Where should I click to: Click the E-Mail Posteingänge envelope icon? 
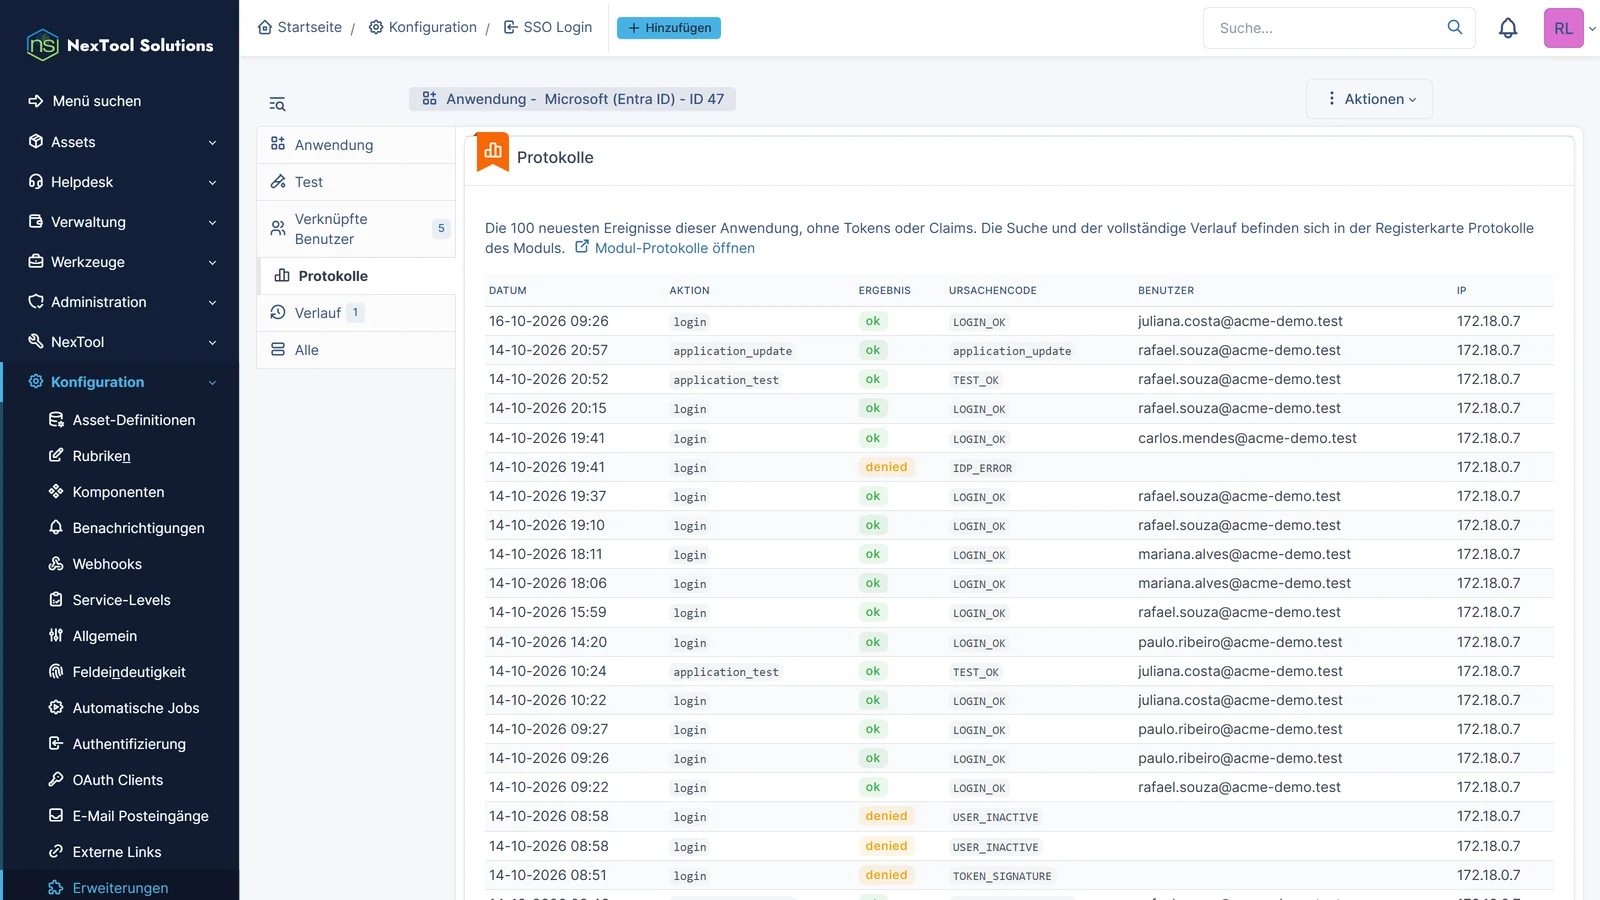pos(56,816)
